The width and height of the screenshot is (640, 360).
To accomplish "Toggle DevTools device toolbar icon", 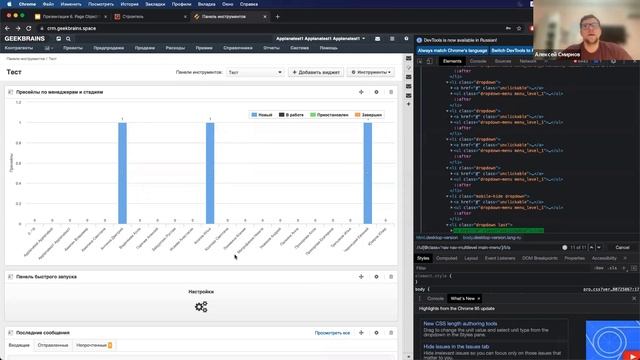I will pos(429,61).
